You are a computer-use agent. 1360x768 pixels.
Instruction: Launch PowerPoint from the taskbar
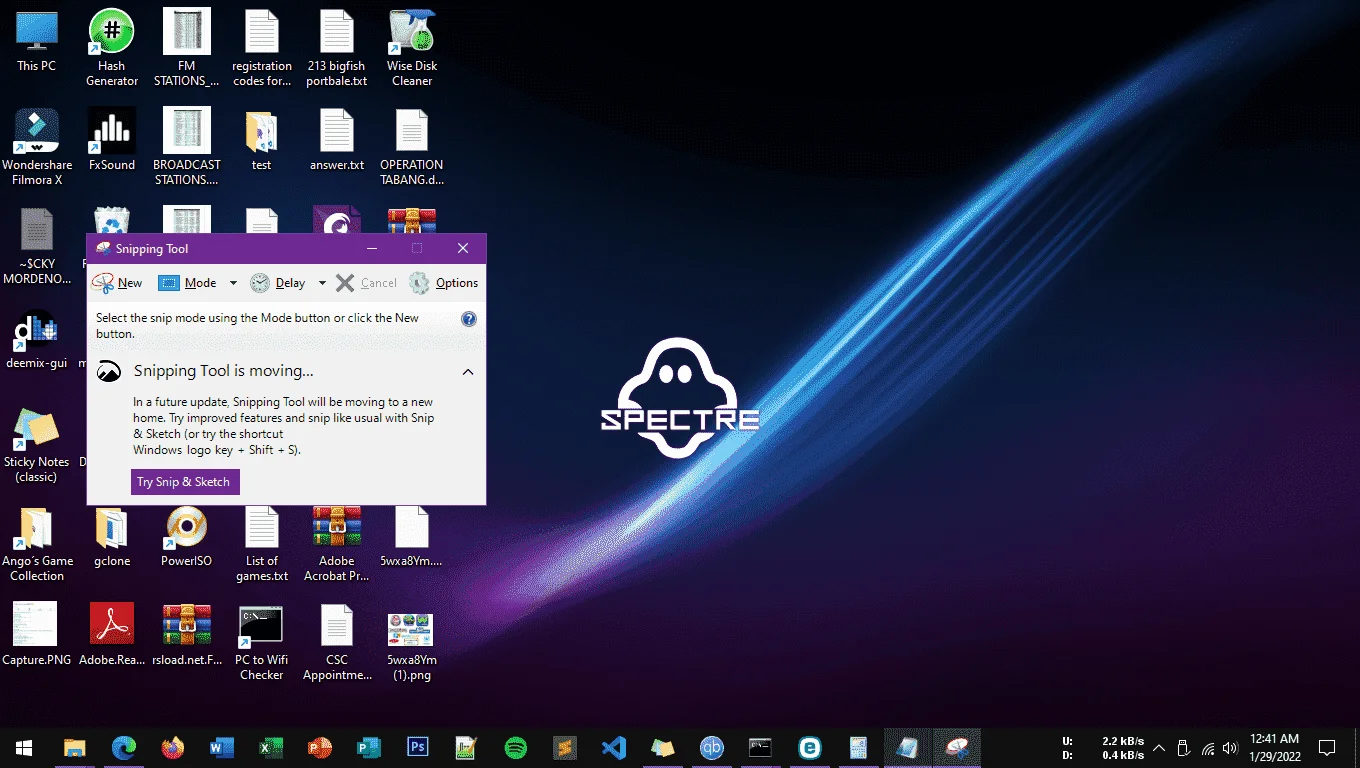tap(320, 747)
